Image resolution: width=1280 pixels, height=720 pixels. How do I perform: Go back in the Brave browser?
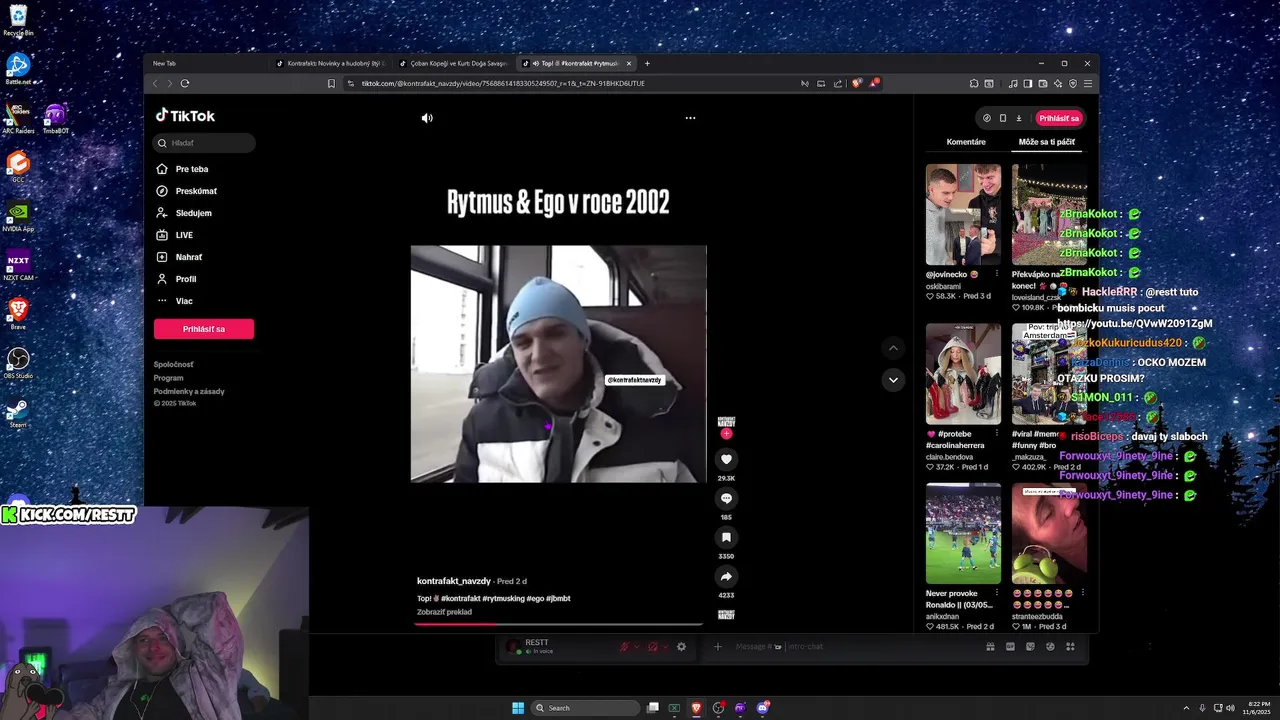point(155,83)
